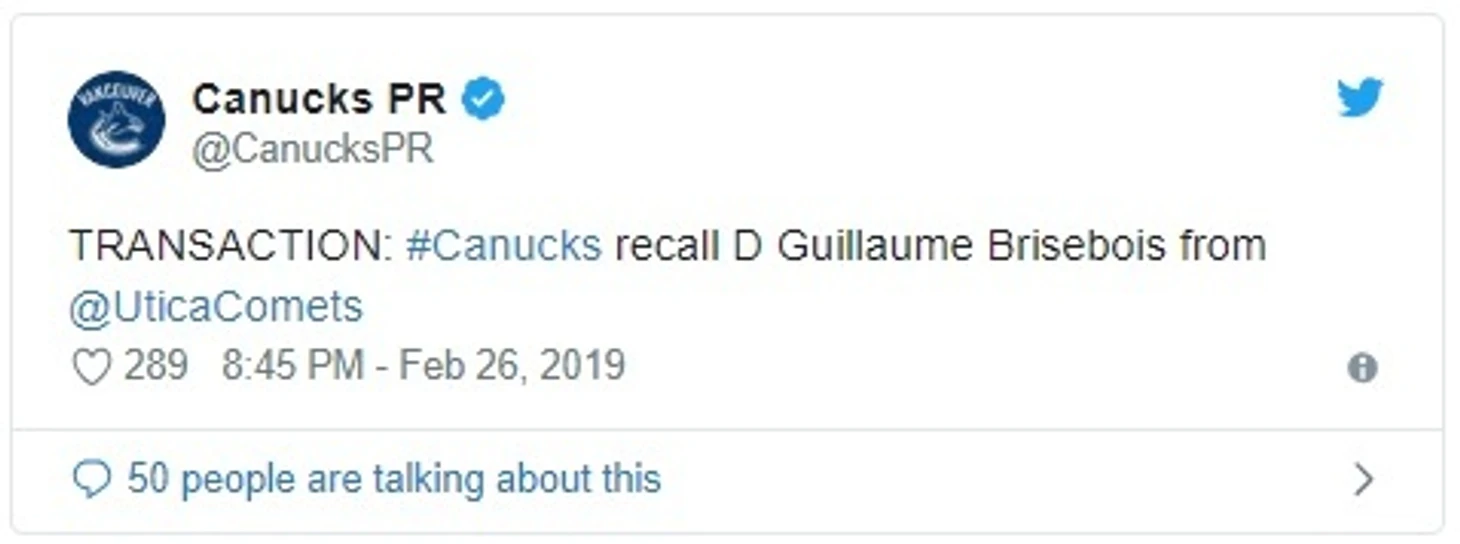Image resolution: width=1460 pixels, height=544 pixels.
Task: Click the name Guillaume Brisebois in tweet
Action: [x=970, y=245]
